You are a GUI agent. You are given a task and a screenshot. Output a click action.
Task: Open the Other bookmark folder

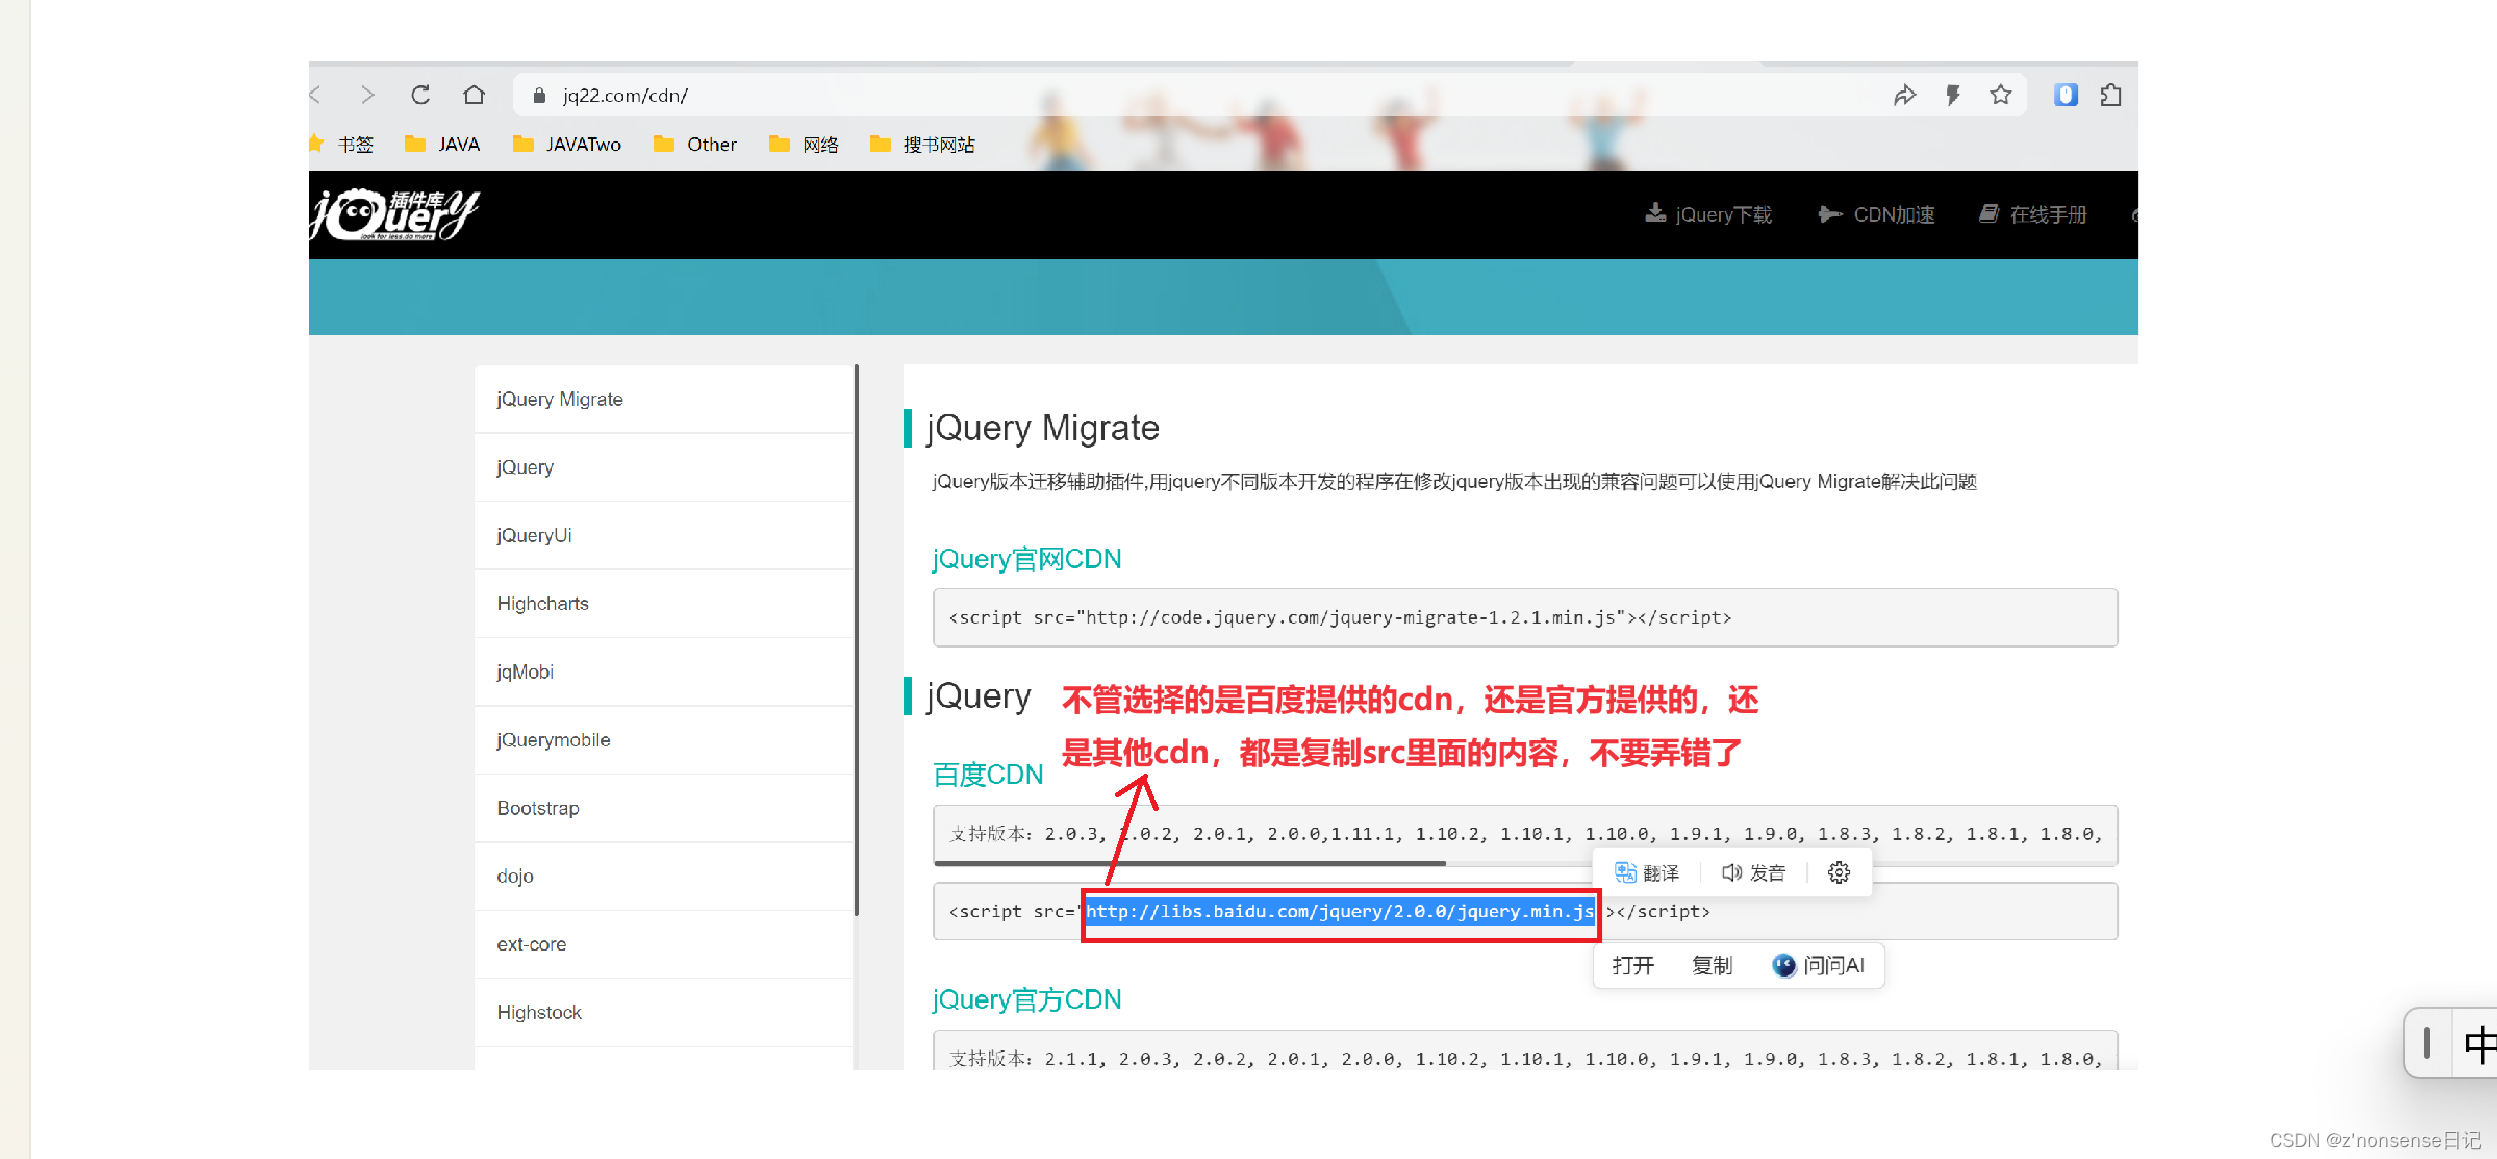tap(695, 144)
